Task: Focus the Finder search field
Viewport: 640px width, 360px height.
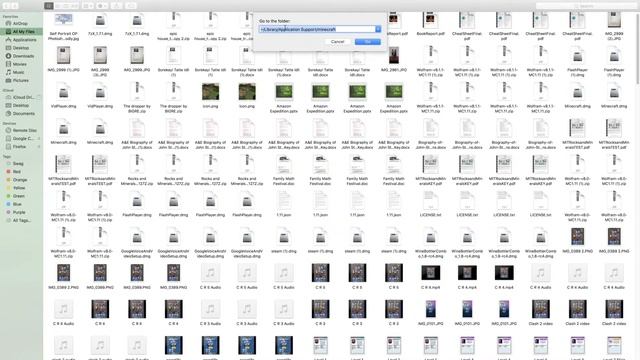Action: 586,6
